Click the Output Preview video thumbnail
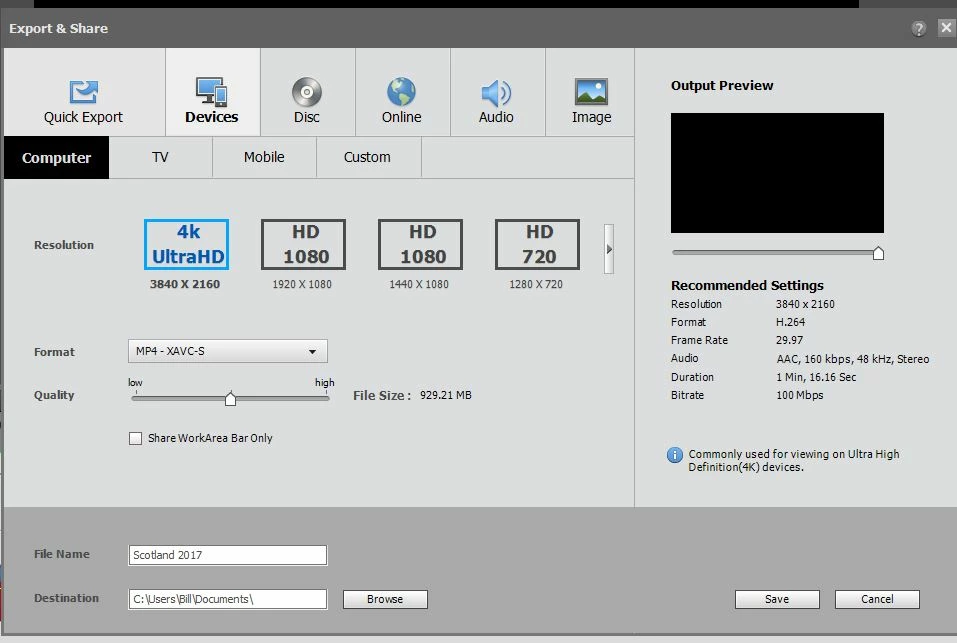The image size is (957, 643). point(777,173)
